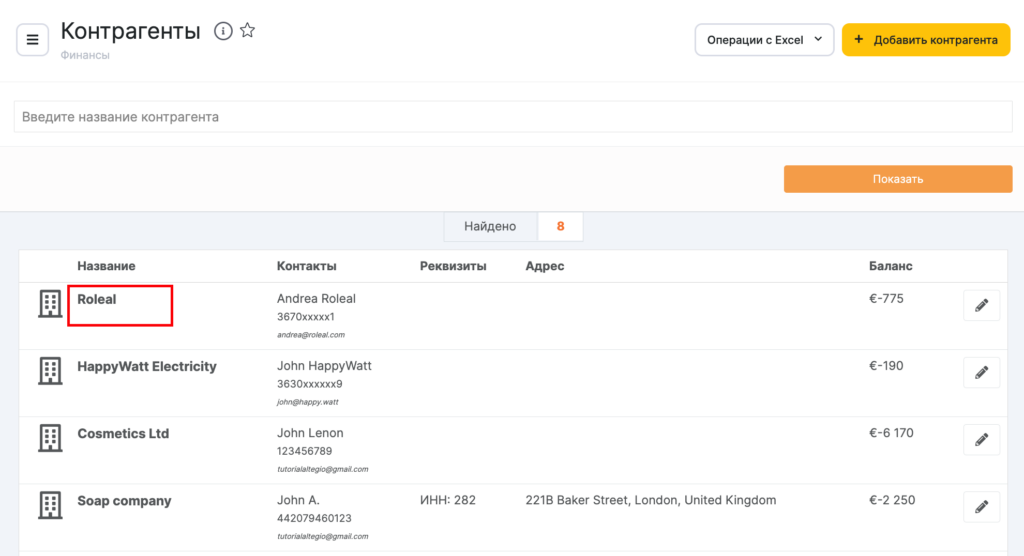Star the Контрагенты page as favorite
Viewport: 1024px width, 556px height.
click(x=248, y=31)
